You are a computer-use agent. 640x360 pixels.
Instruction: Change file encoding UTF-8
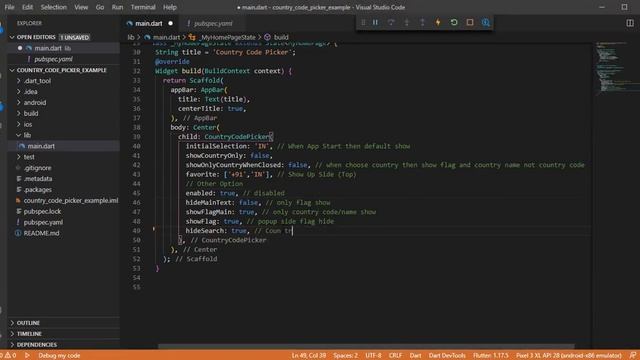pyautogui.click(x=373, y=356)
